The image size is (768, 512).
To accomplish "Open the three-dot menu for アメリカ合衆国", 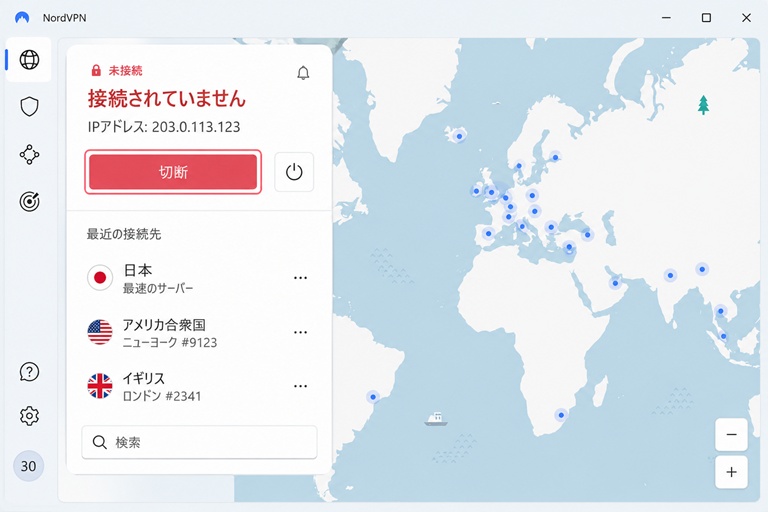I will 300,332.
